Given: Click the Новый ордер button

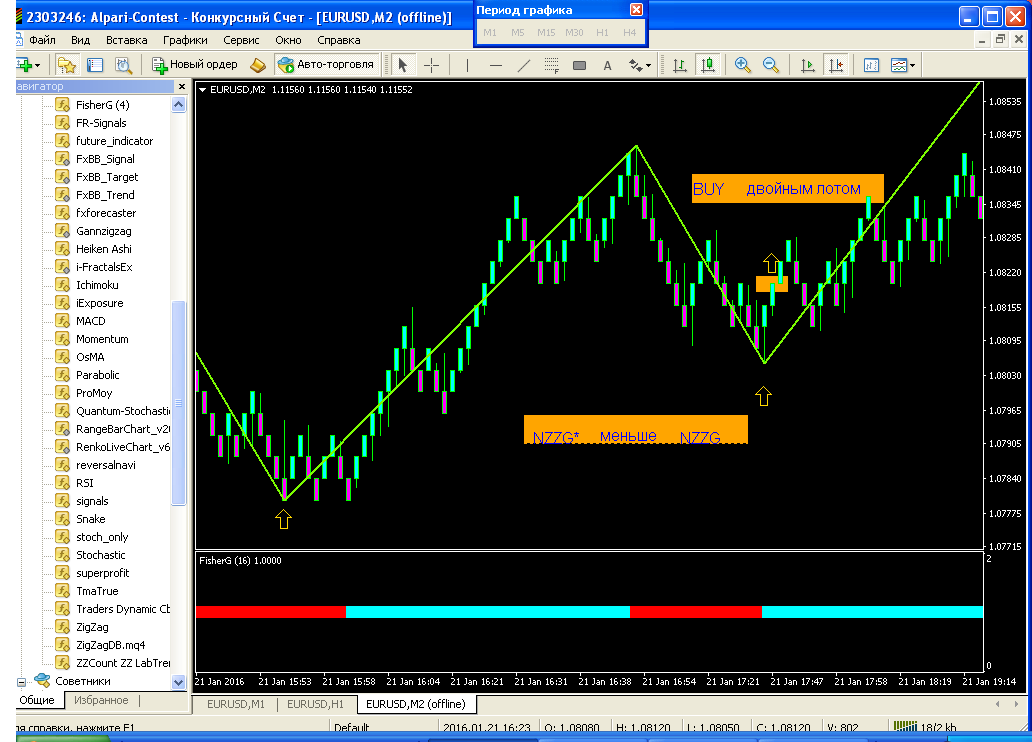Looking at the screenshot, I should pyautogui.click(x=195, y=65).
